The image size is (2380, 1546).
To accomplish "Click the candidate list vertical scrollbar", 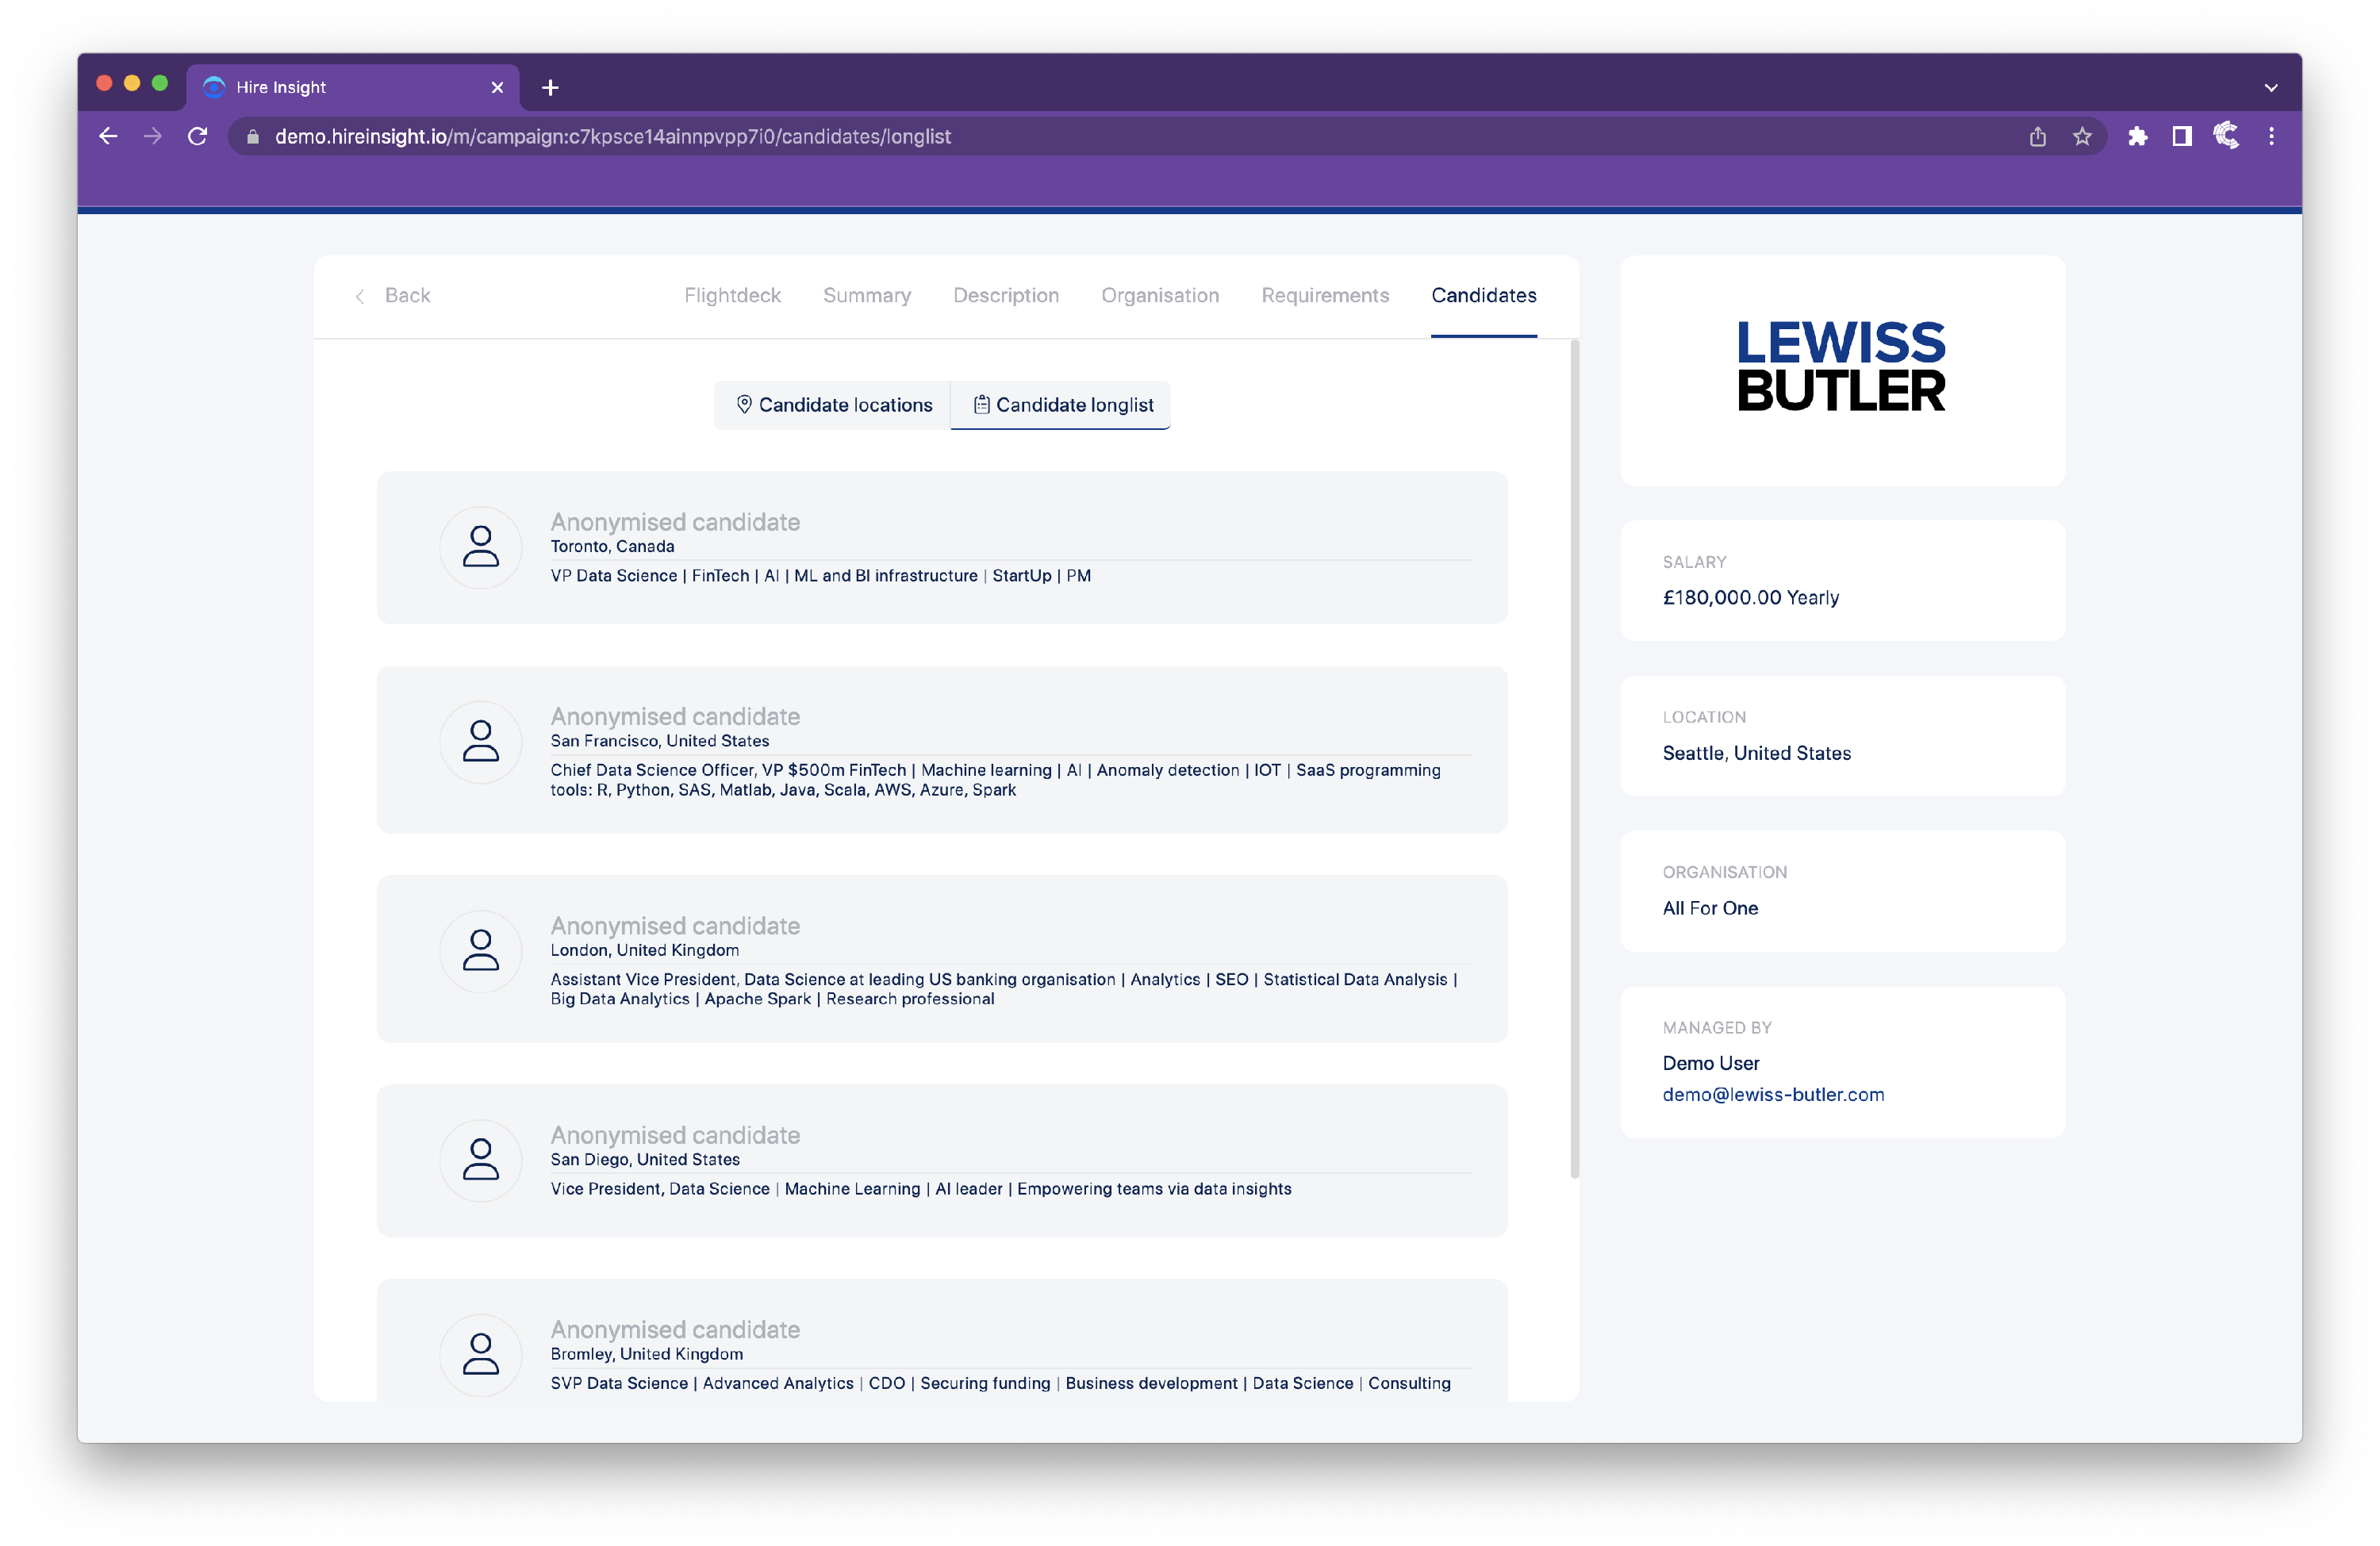I will (x=1574, y=760).
